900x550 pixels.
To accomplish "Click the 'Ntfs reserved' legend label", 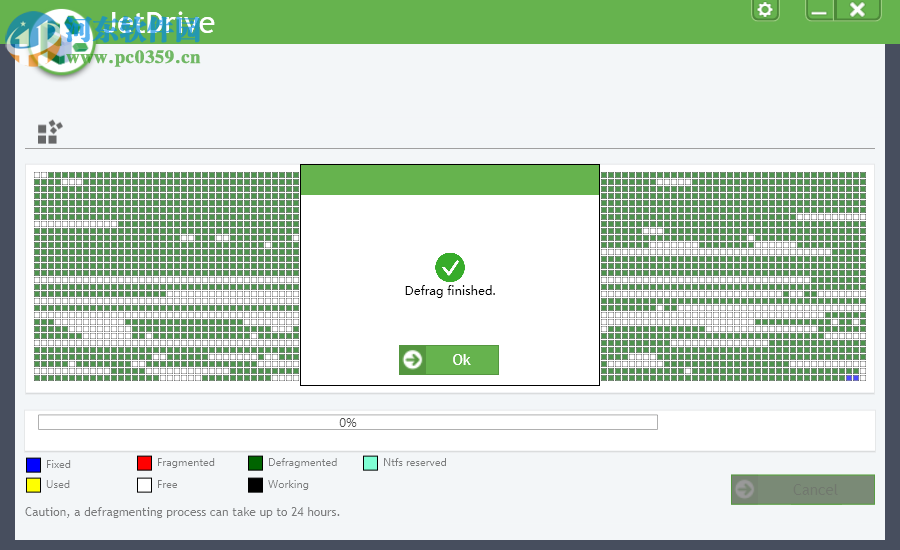I will [414, 463].
